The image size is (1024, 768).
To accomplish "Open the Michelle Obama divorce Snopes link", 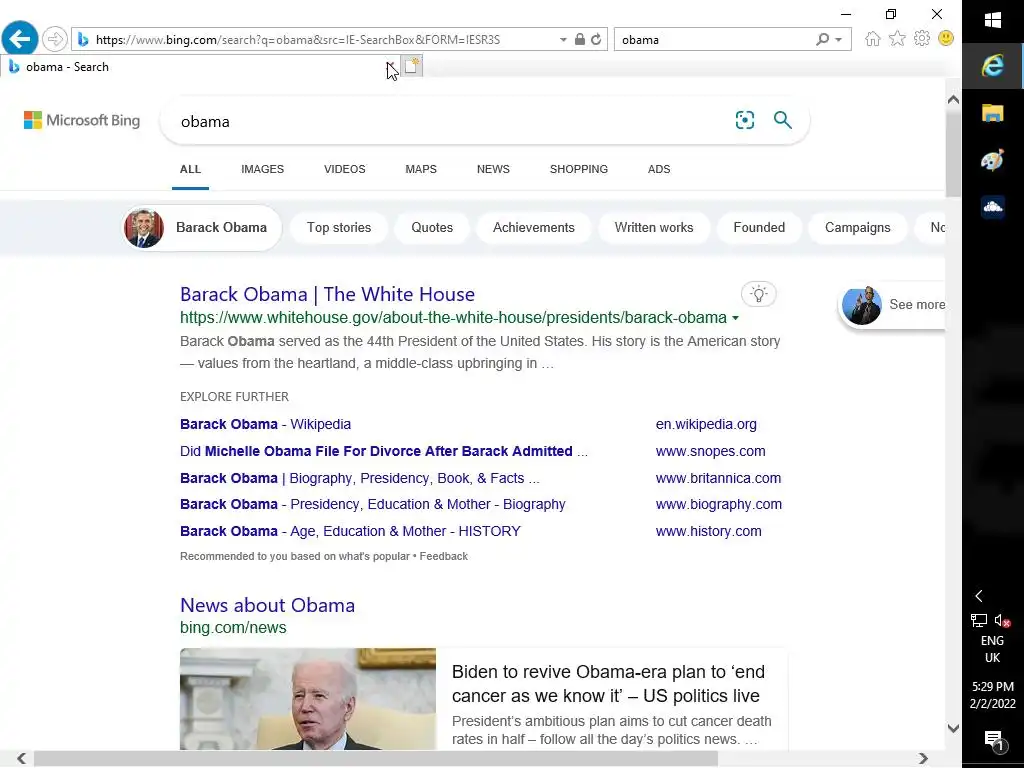I will (x=384, y=451).
